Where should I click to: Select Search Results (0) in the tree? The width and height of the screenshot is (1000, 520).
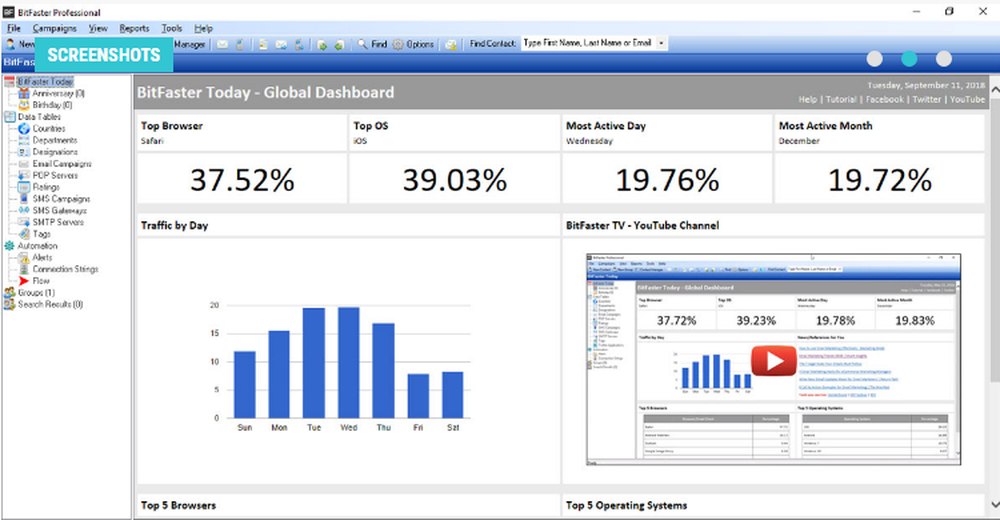[50, 304]
